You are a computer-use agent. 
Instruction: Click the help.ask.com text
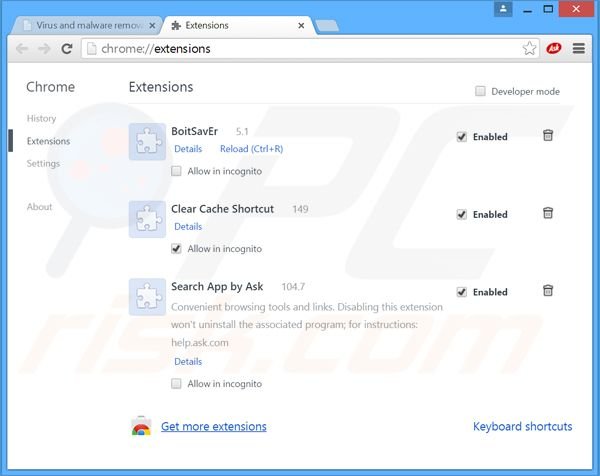pos(200,342)
